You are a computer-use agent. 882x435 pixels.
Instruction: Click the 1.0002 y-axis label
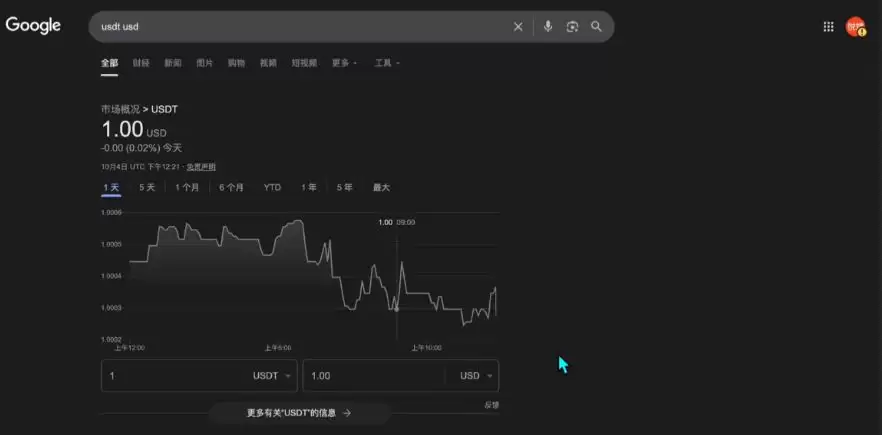111,339
